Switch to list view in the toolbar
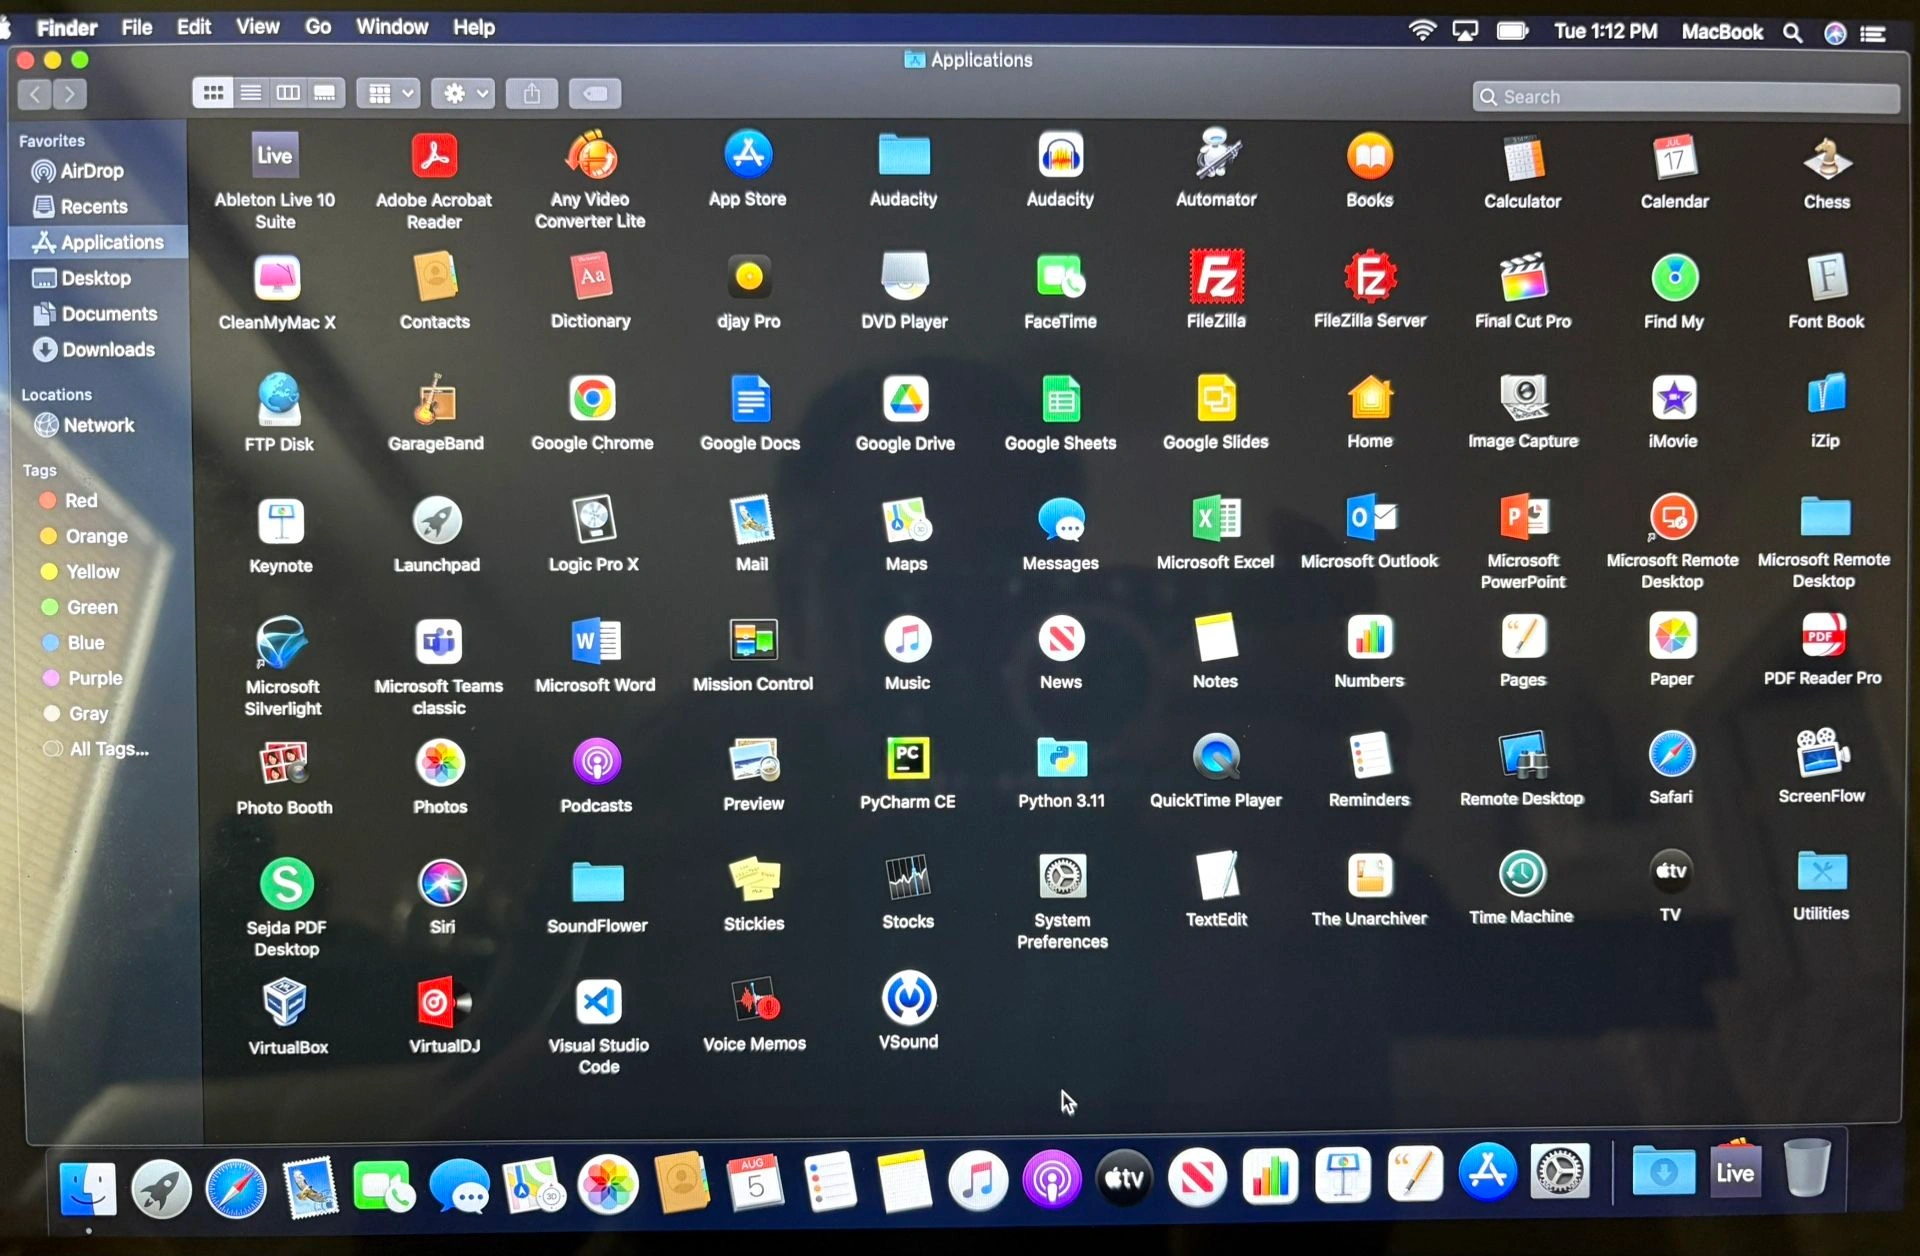 250,93
